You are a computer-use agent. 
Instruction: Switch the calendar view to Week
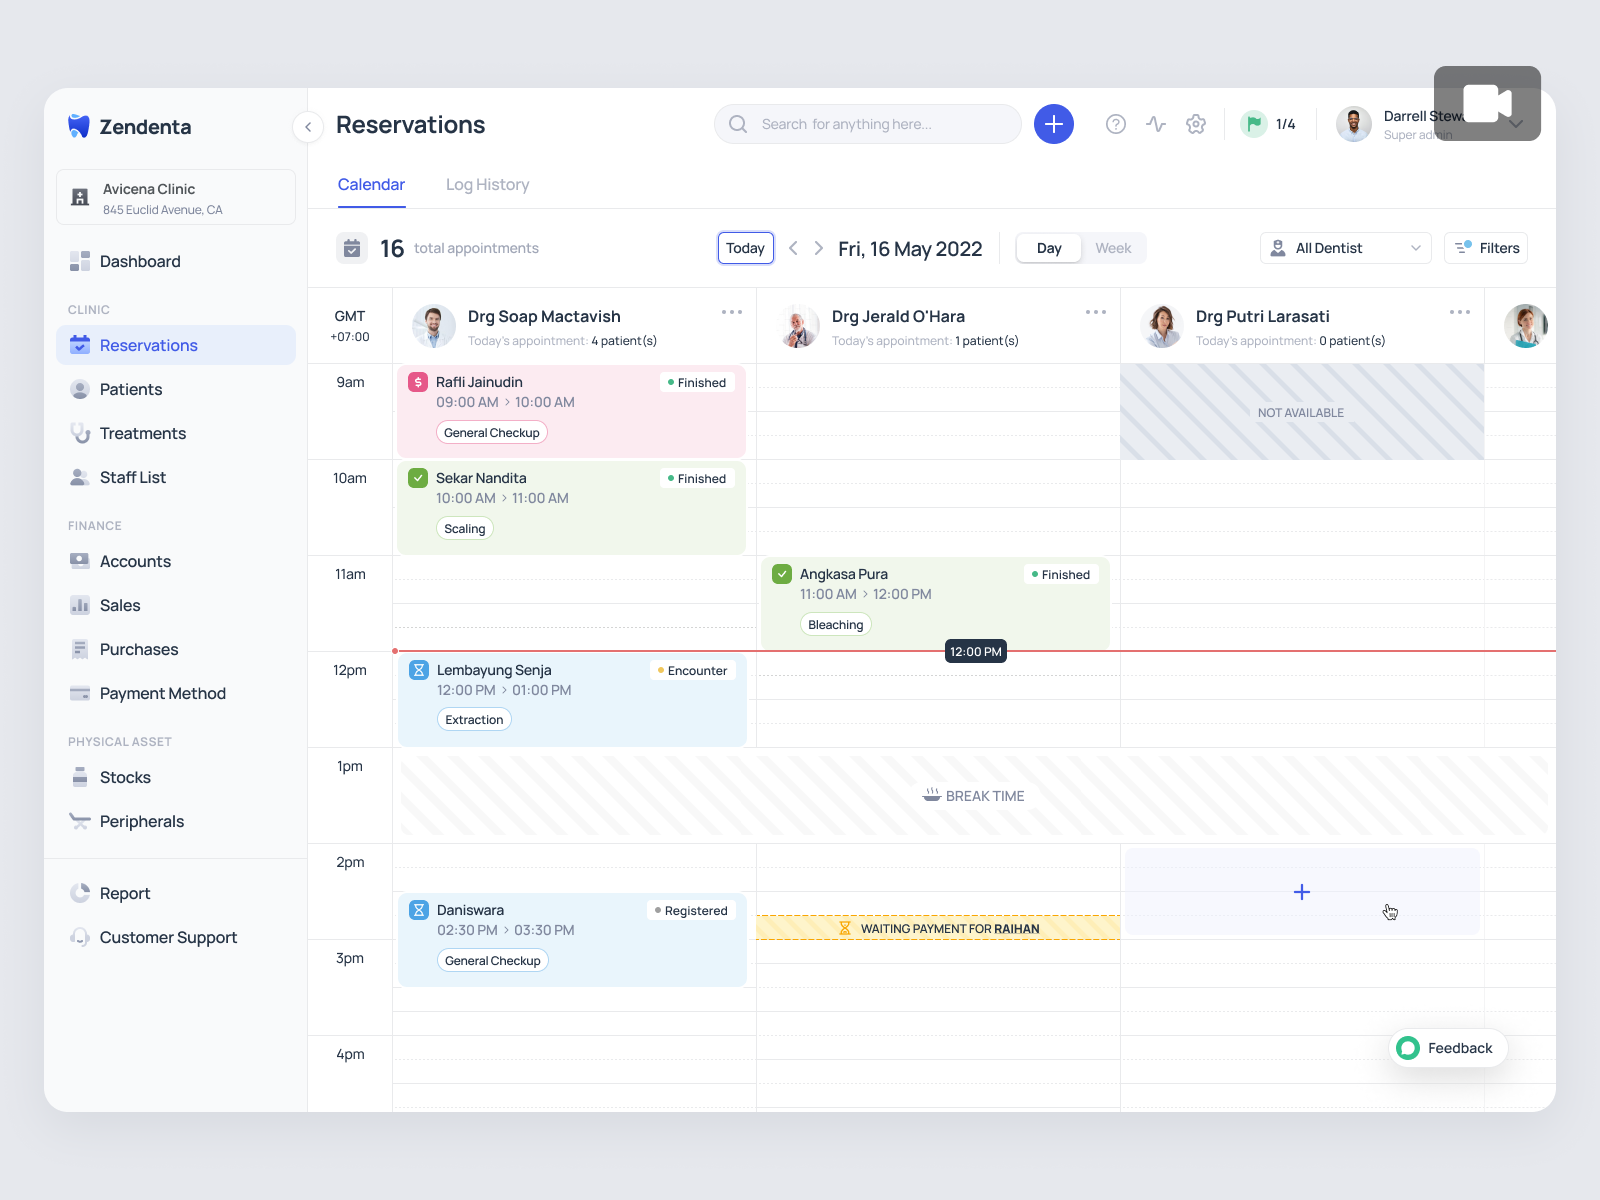pyautogui.click(x=1113, y=247)
